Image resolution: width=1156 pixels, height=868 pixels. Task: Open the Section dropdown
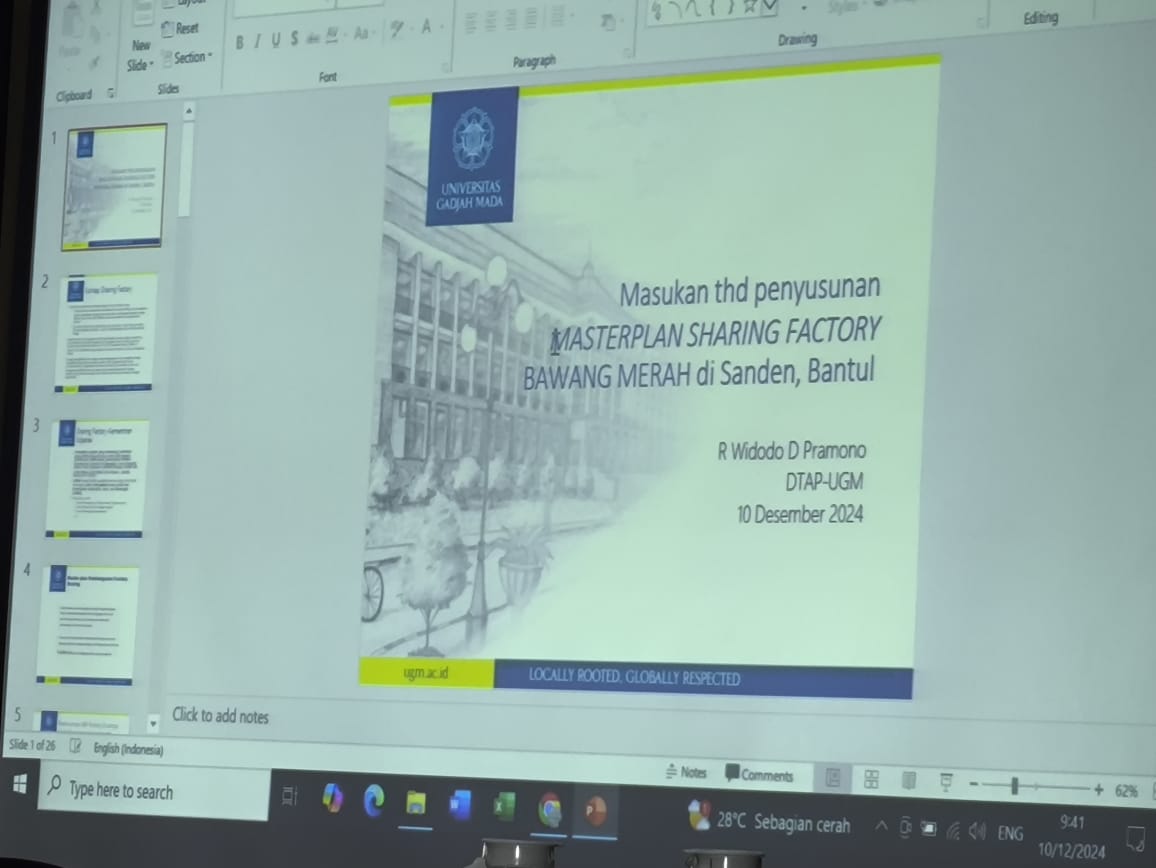point(187,58)
